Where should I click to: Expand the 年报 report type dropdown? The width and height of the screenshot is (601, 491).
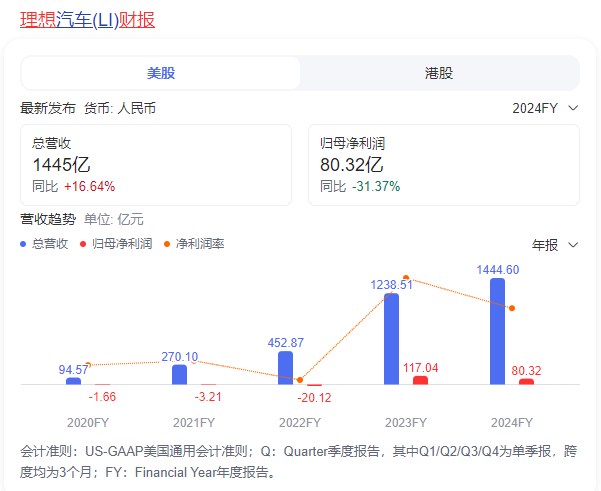pos(555,245)
